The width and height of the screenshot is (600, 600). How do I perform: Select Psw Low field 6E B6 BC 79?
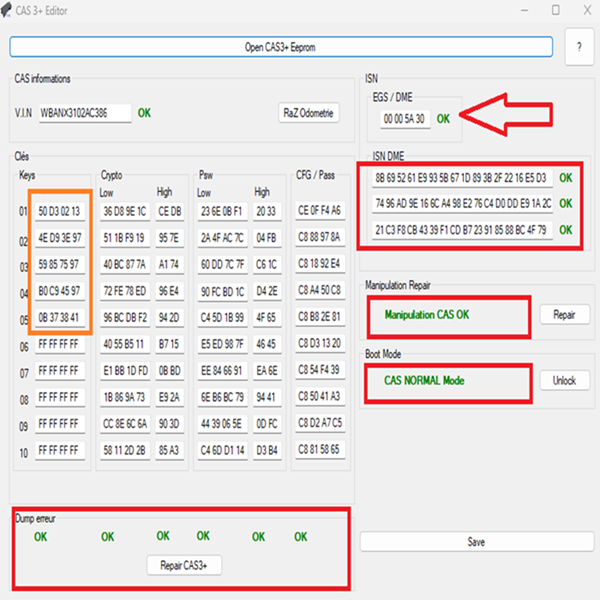point(222,397)
